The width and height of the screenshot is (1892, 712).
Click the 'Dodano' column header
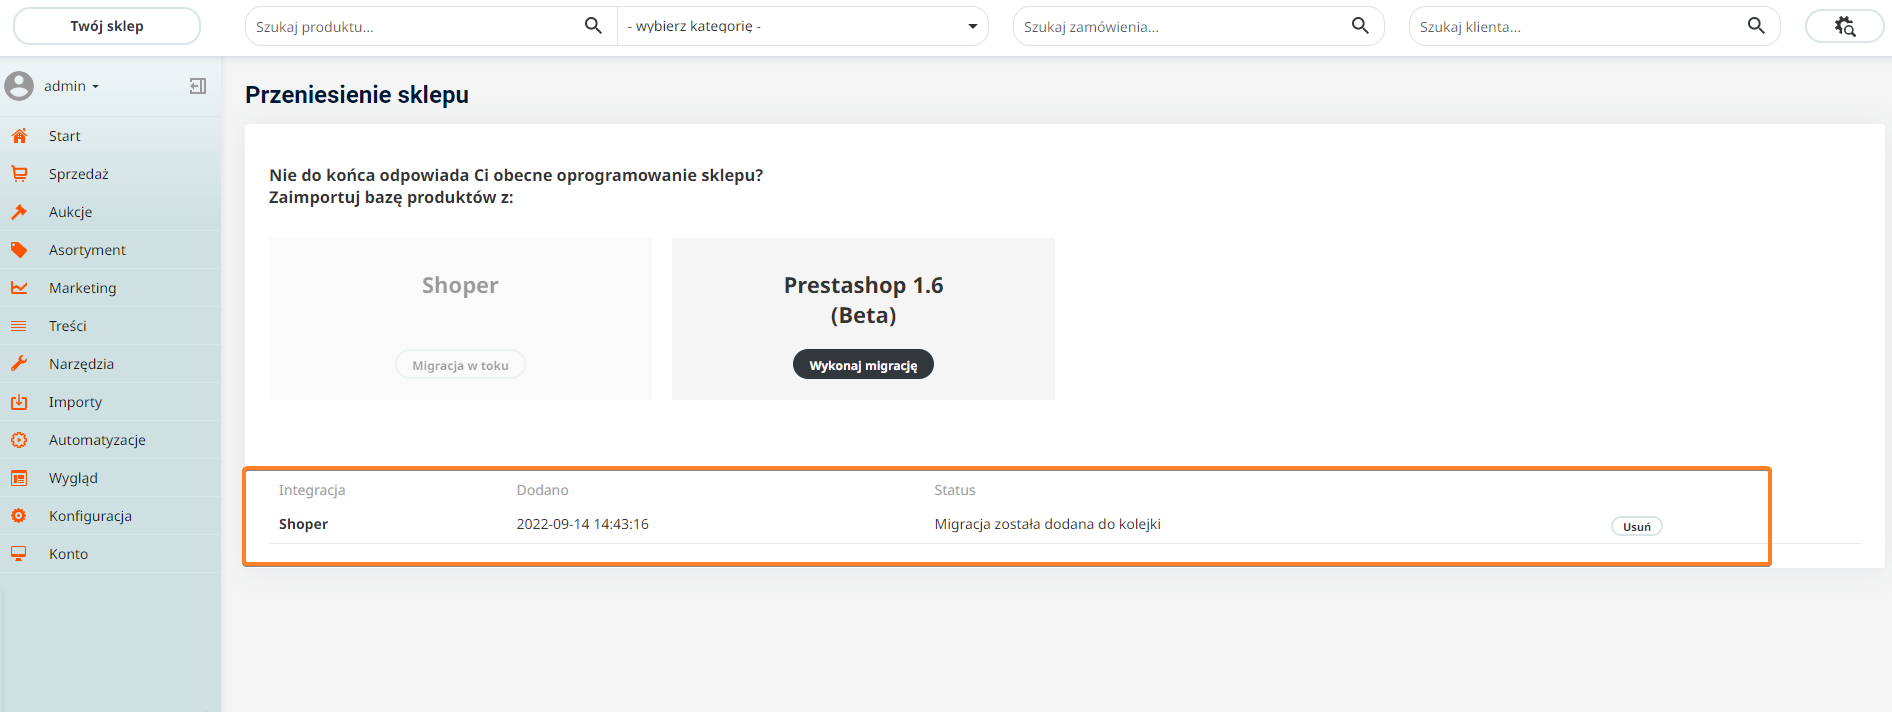click(542, 490)
